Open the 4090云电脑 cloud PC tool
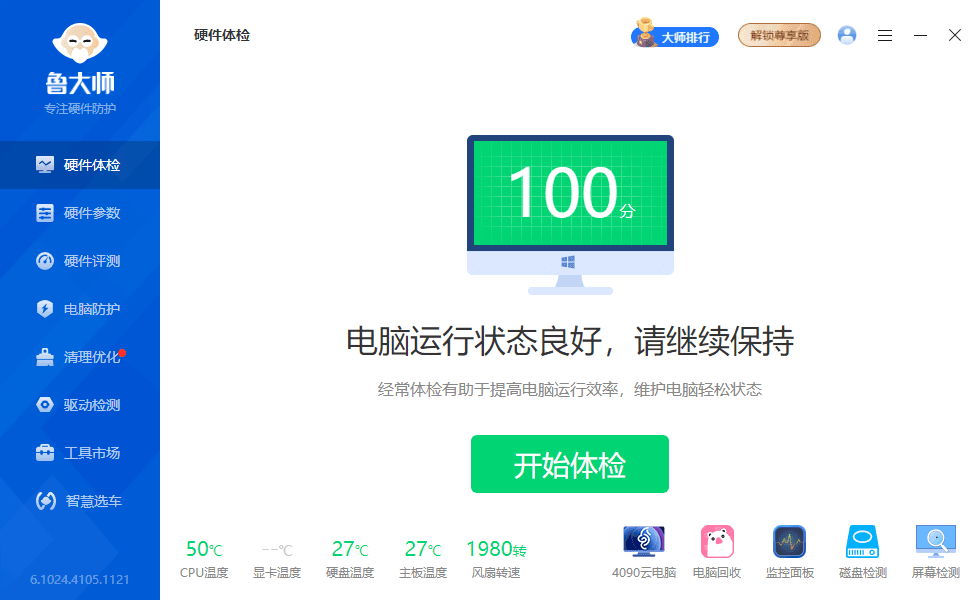 [x=644, y=549]
